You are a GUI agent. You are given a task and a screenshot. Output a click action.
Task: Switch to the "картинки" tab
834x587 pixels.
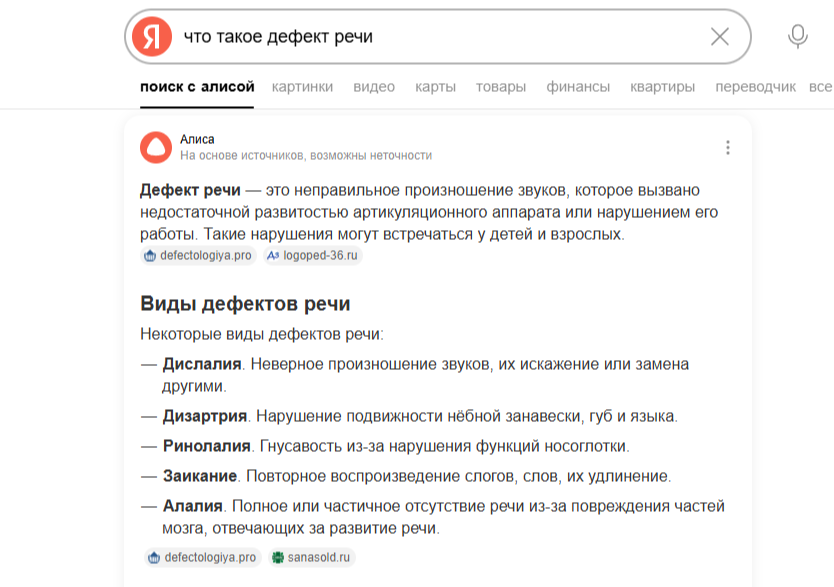[x=302, y=87]
